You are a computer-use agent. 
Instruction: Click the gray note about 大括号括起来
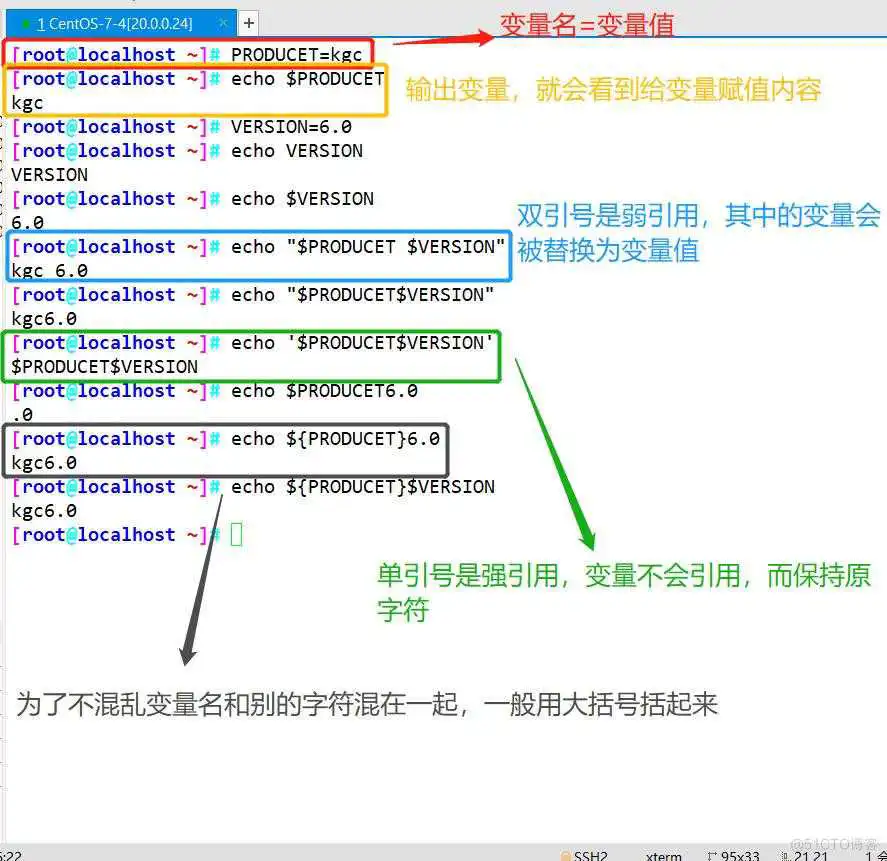coord(366,704)
